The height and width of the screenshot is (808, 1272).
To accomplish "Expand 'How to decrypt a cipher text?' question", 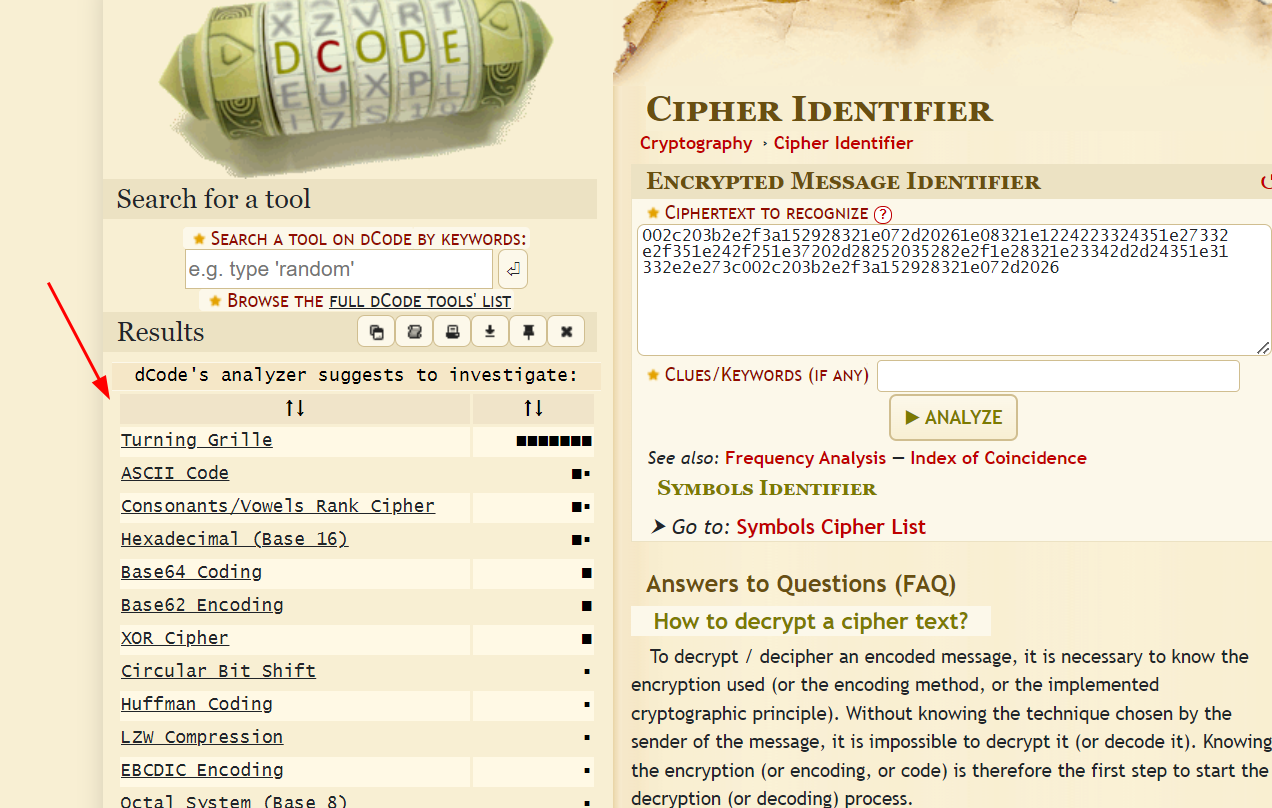I will click(810, 621).
